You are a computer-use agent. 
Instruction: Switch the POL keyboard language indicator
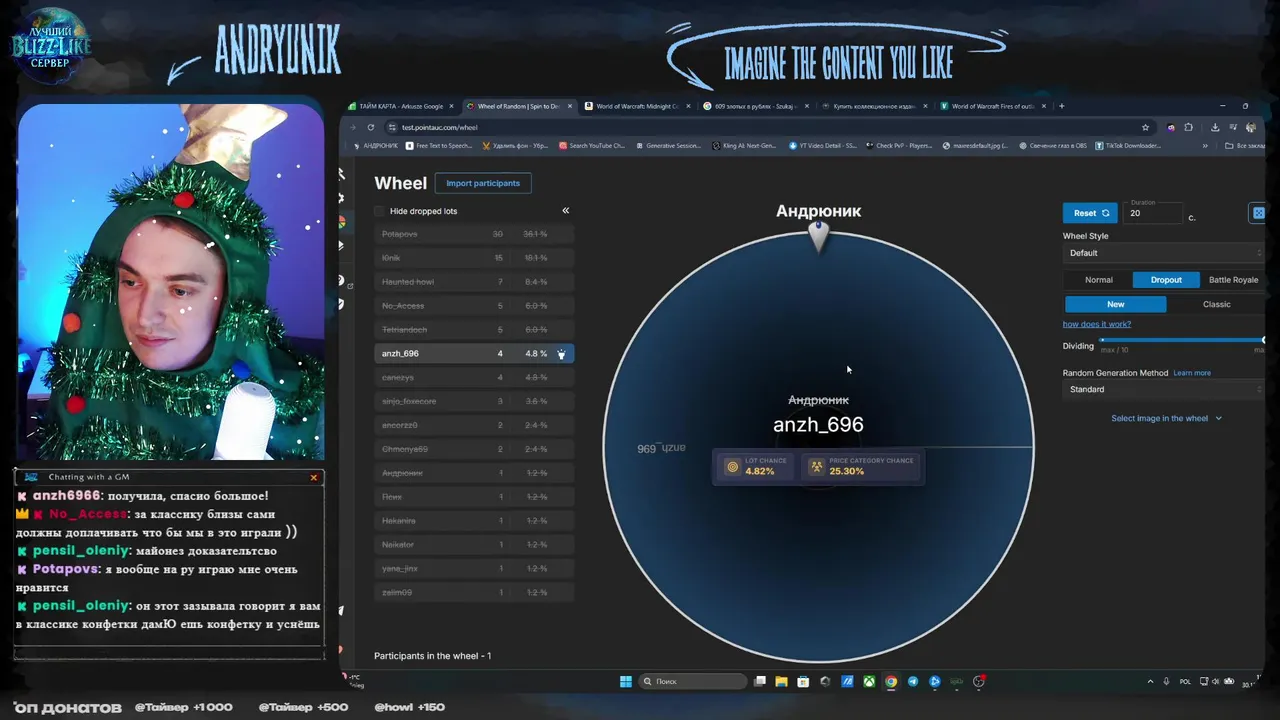[x=1185, y=681]
